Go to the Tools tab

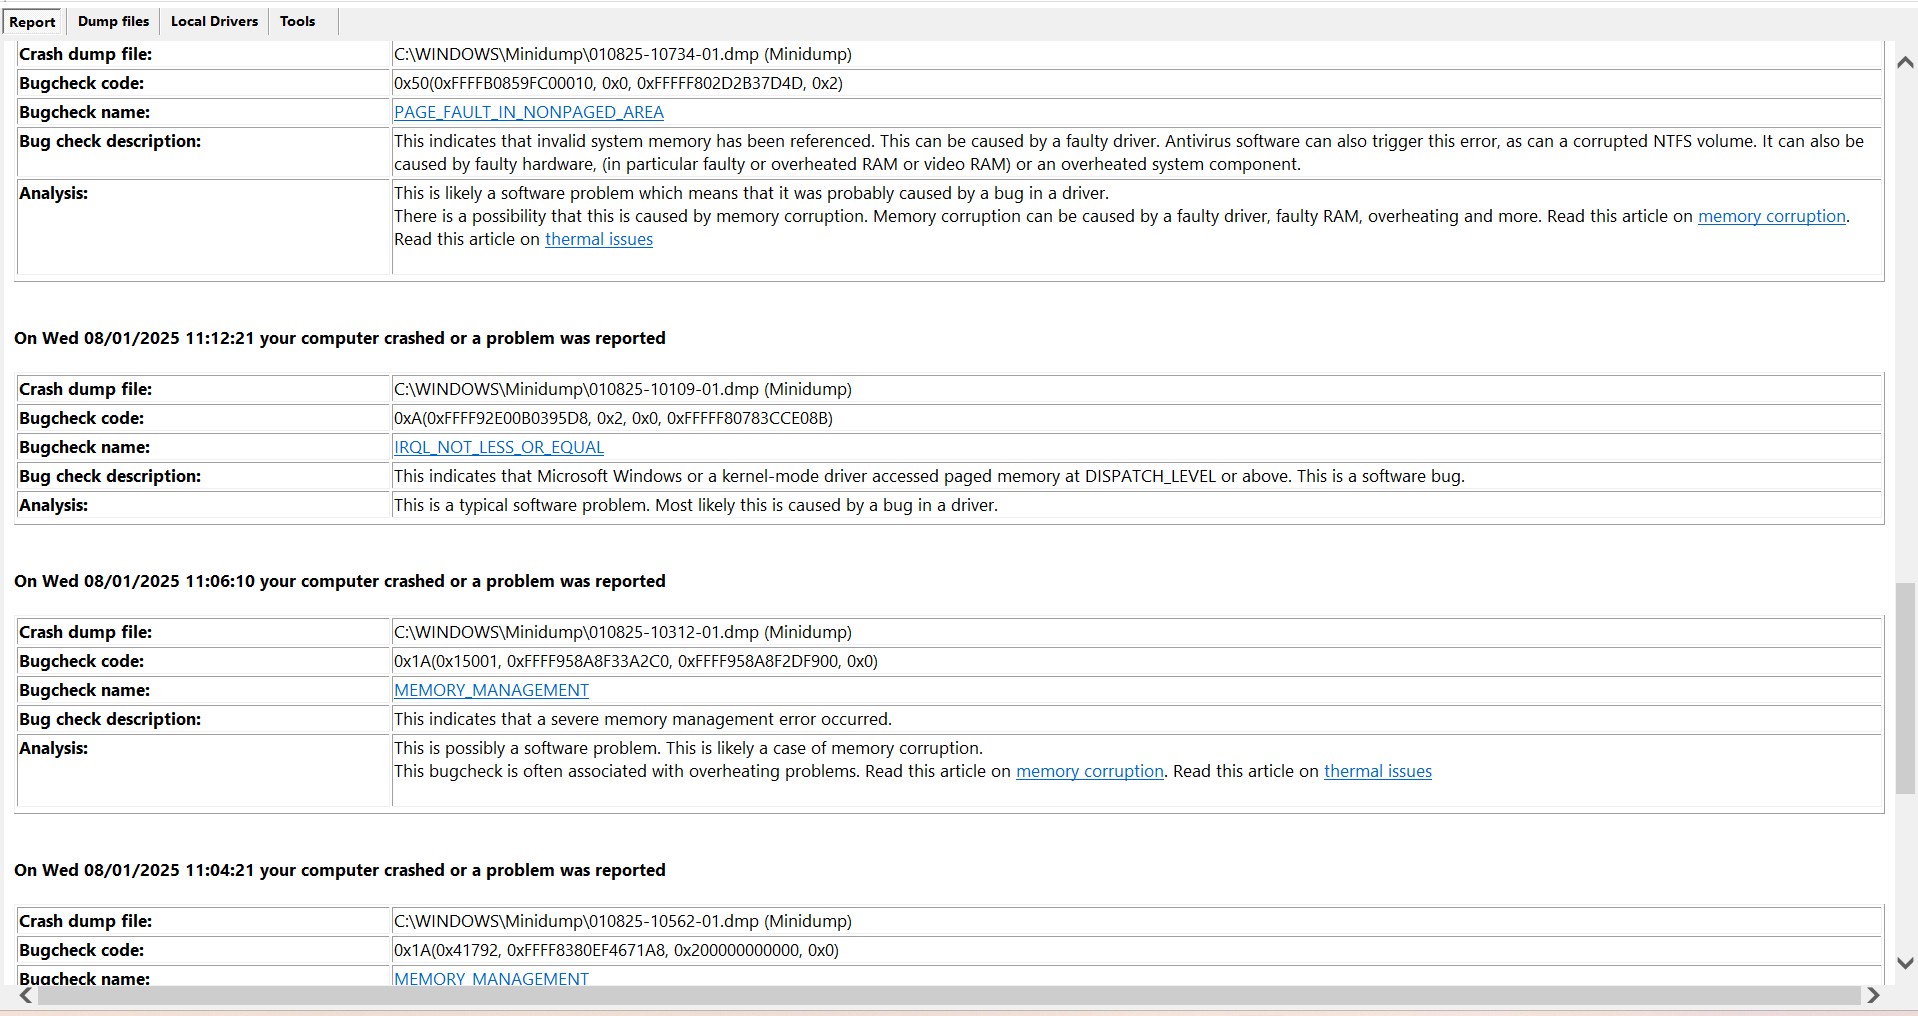tap(297, 21)
